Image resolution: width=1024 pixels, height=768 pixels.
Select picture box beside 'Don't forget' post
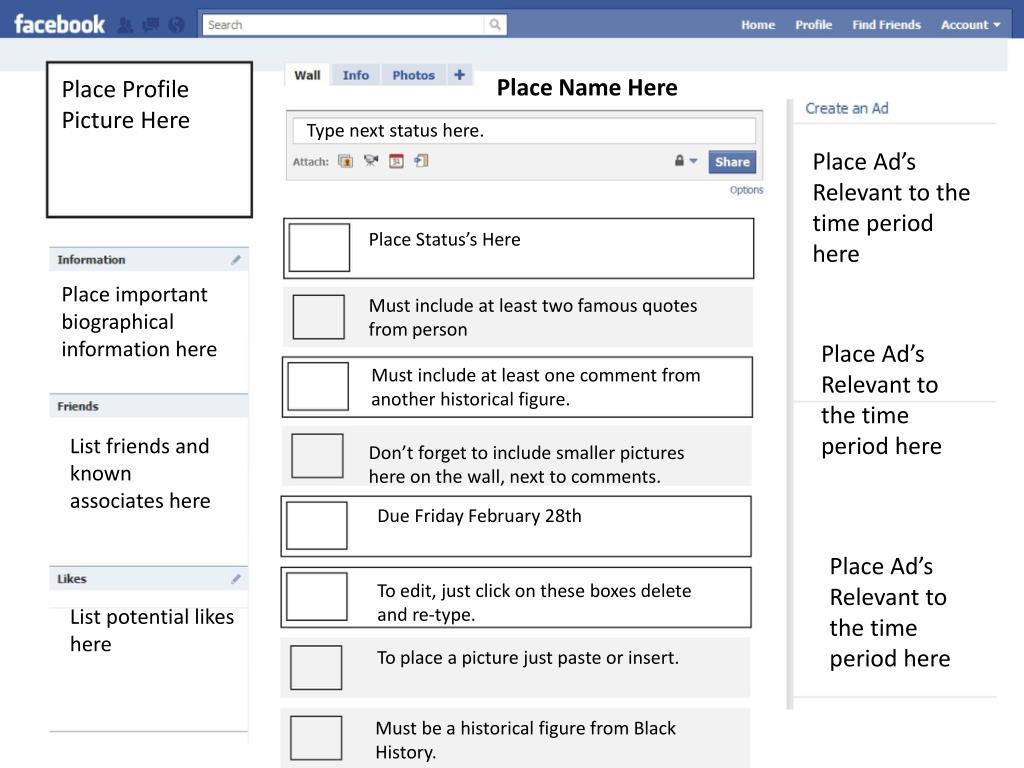pos(317,456)
